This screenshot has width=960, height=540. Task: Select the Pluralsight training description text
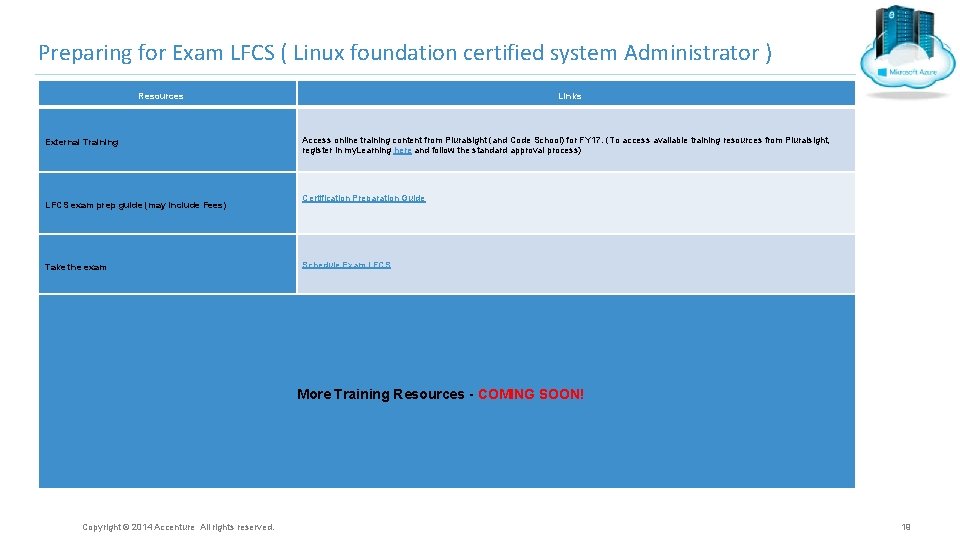click(565, 145)
